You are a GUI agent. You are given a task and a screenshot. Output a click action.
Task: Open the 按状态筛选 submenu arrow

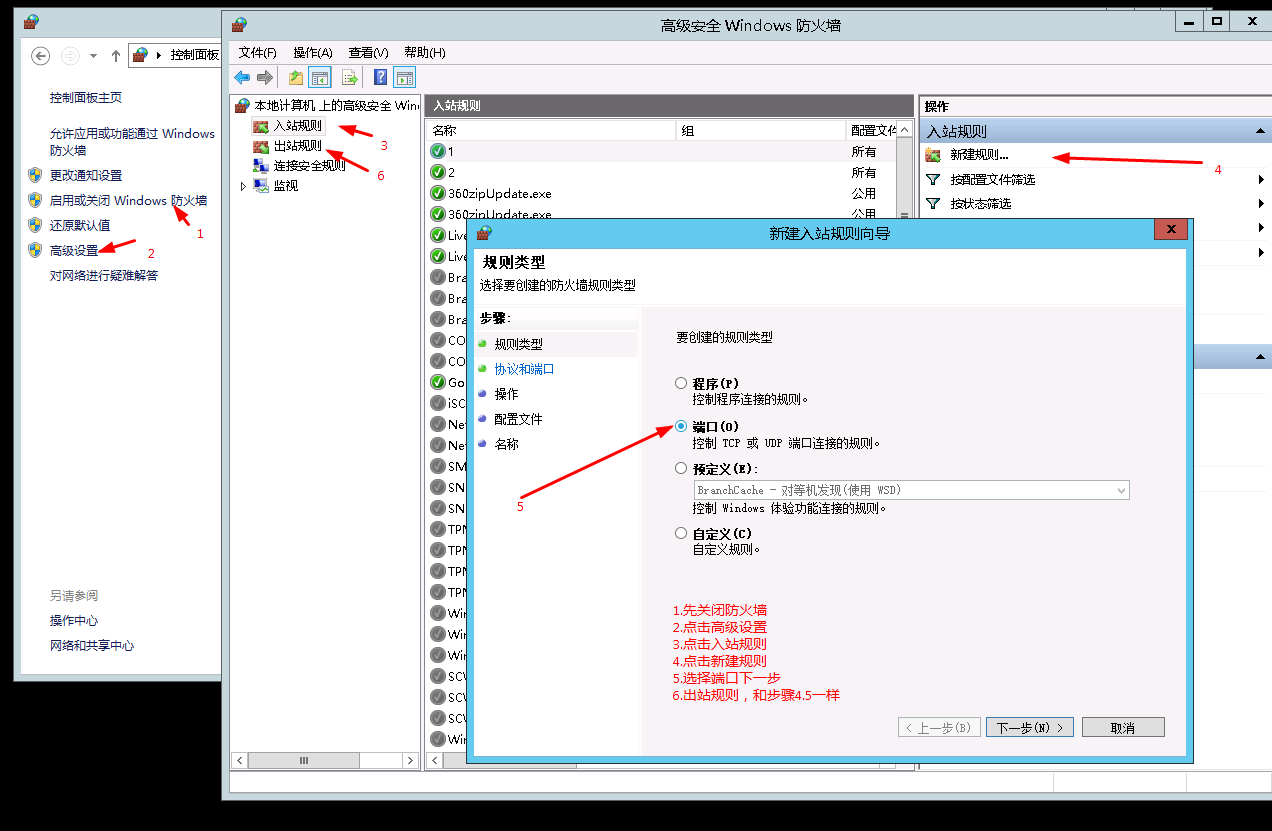[x=1262, y=203]
